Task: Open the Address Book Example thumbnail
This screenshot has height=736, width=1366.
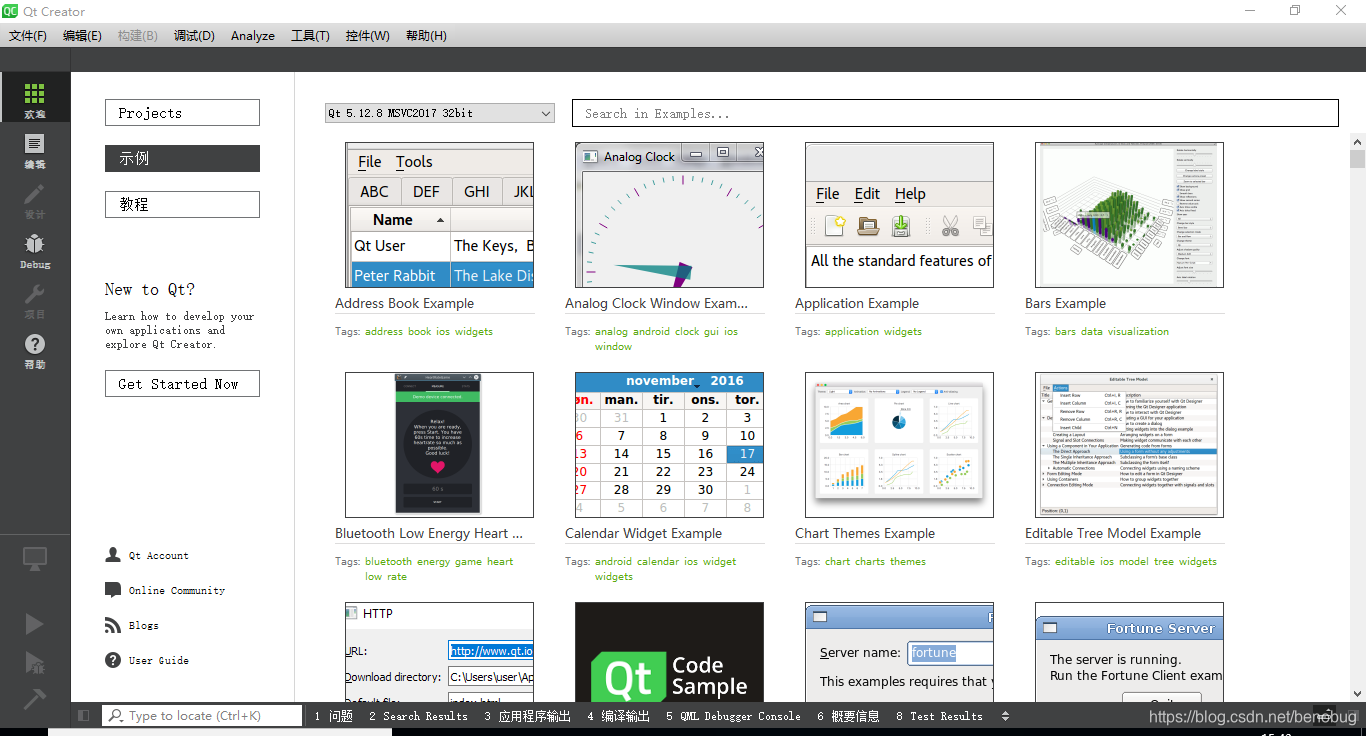Action: pos(439,215)
